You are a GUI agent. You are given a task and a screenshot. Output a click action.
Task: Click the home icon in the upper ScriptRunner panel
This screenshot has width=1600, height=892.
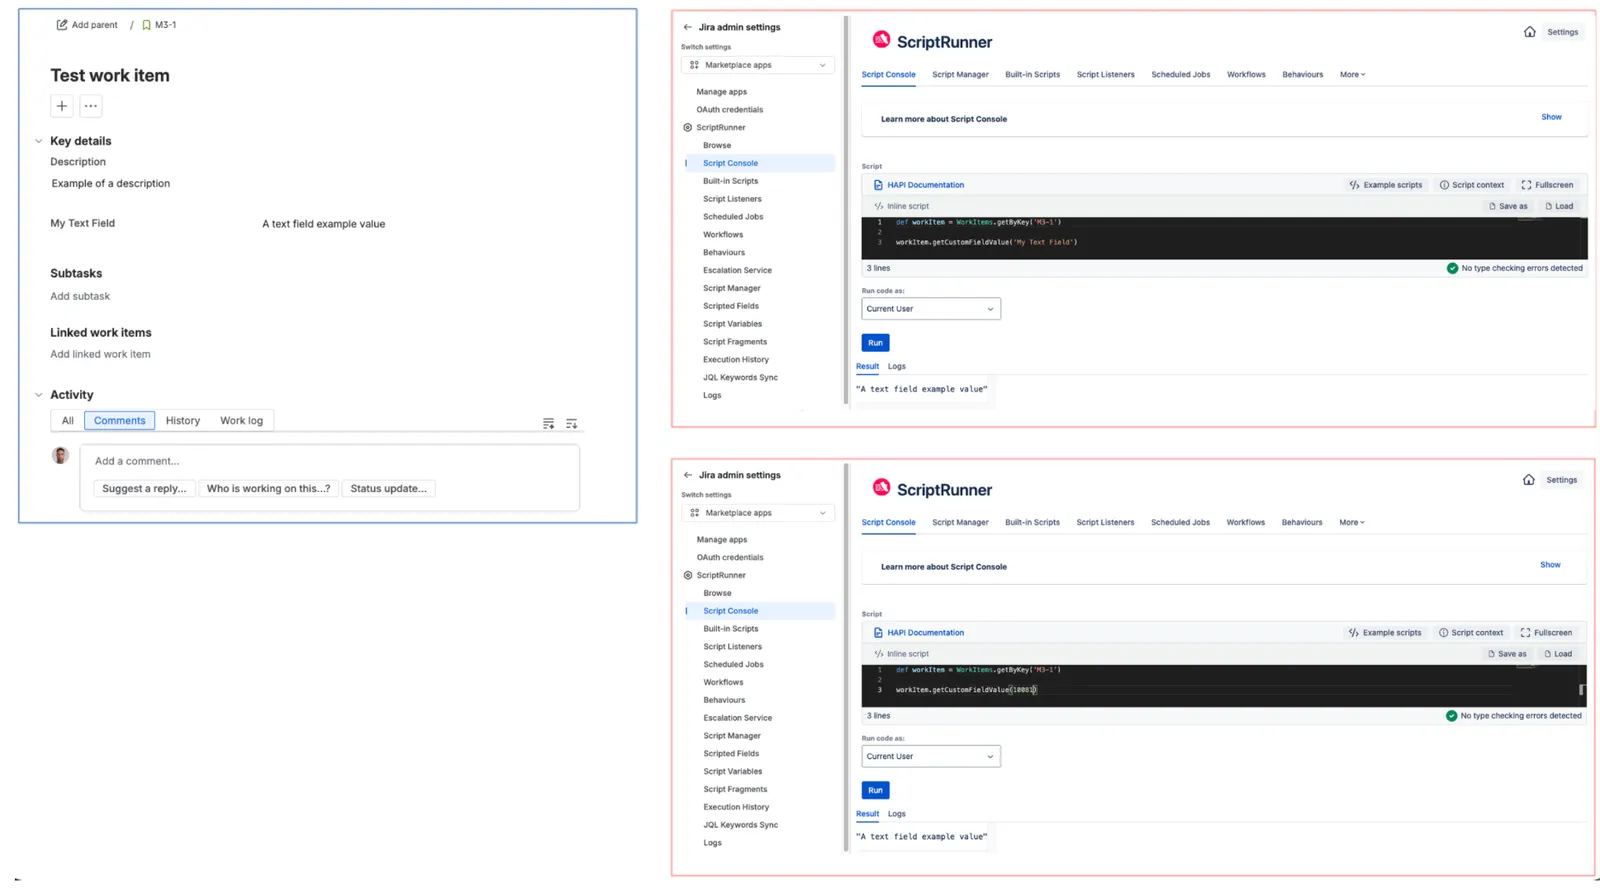1529,32
